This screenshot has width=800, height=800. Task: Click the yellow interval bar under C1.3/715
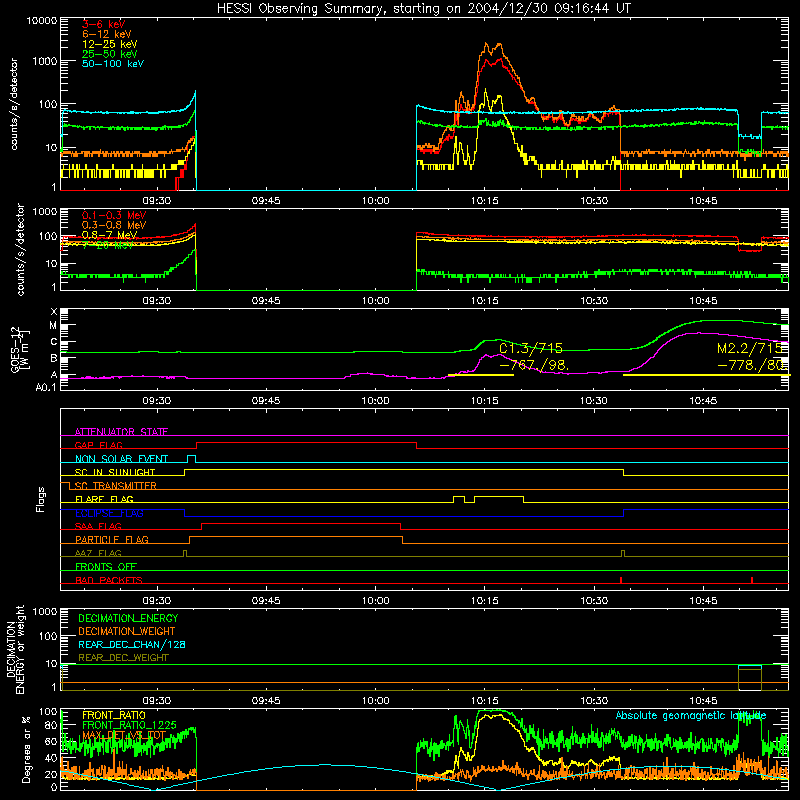tap(481, 375)
